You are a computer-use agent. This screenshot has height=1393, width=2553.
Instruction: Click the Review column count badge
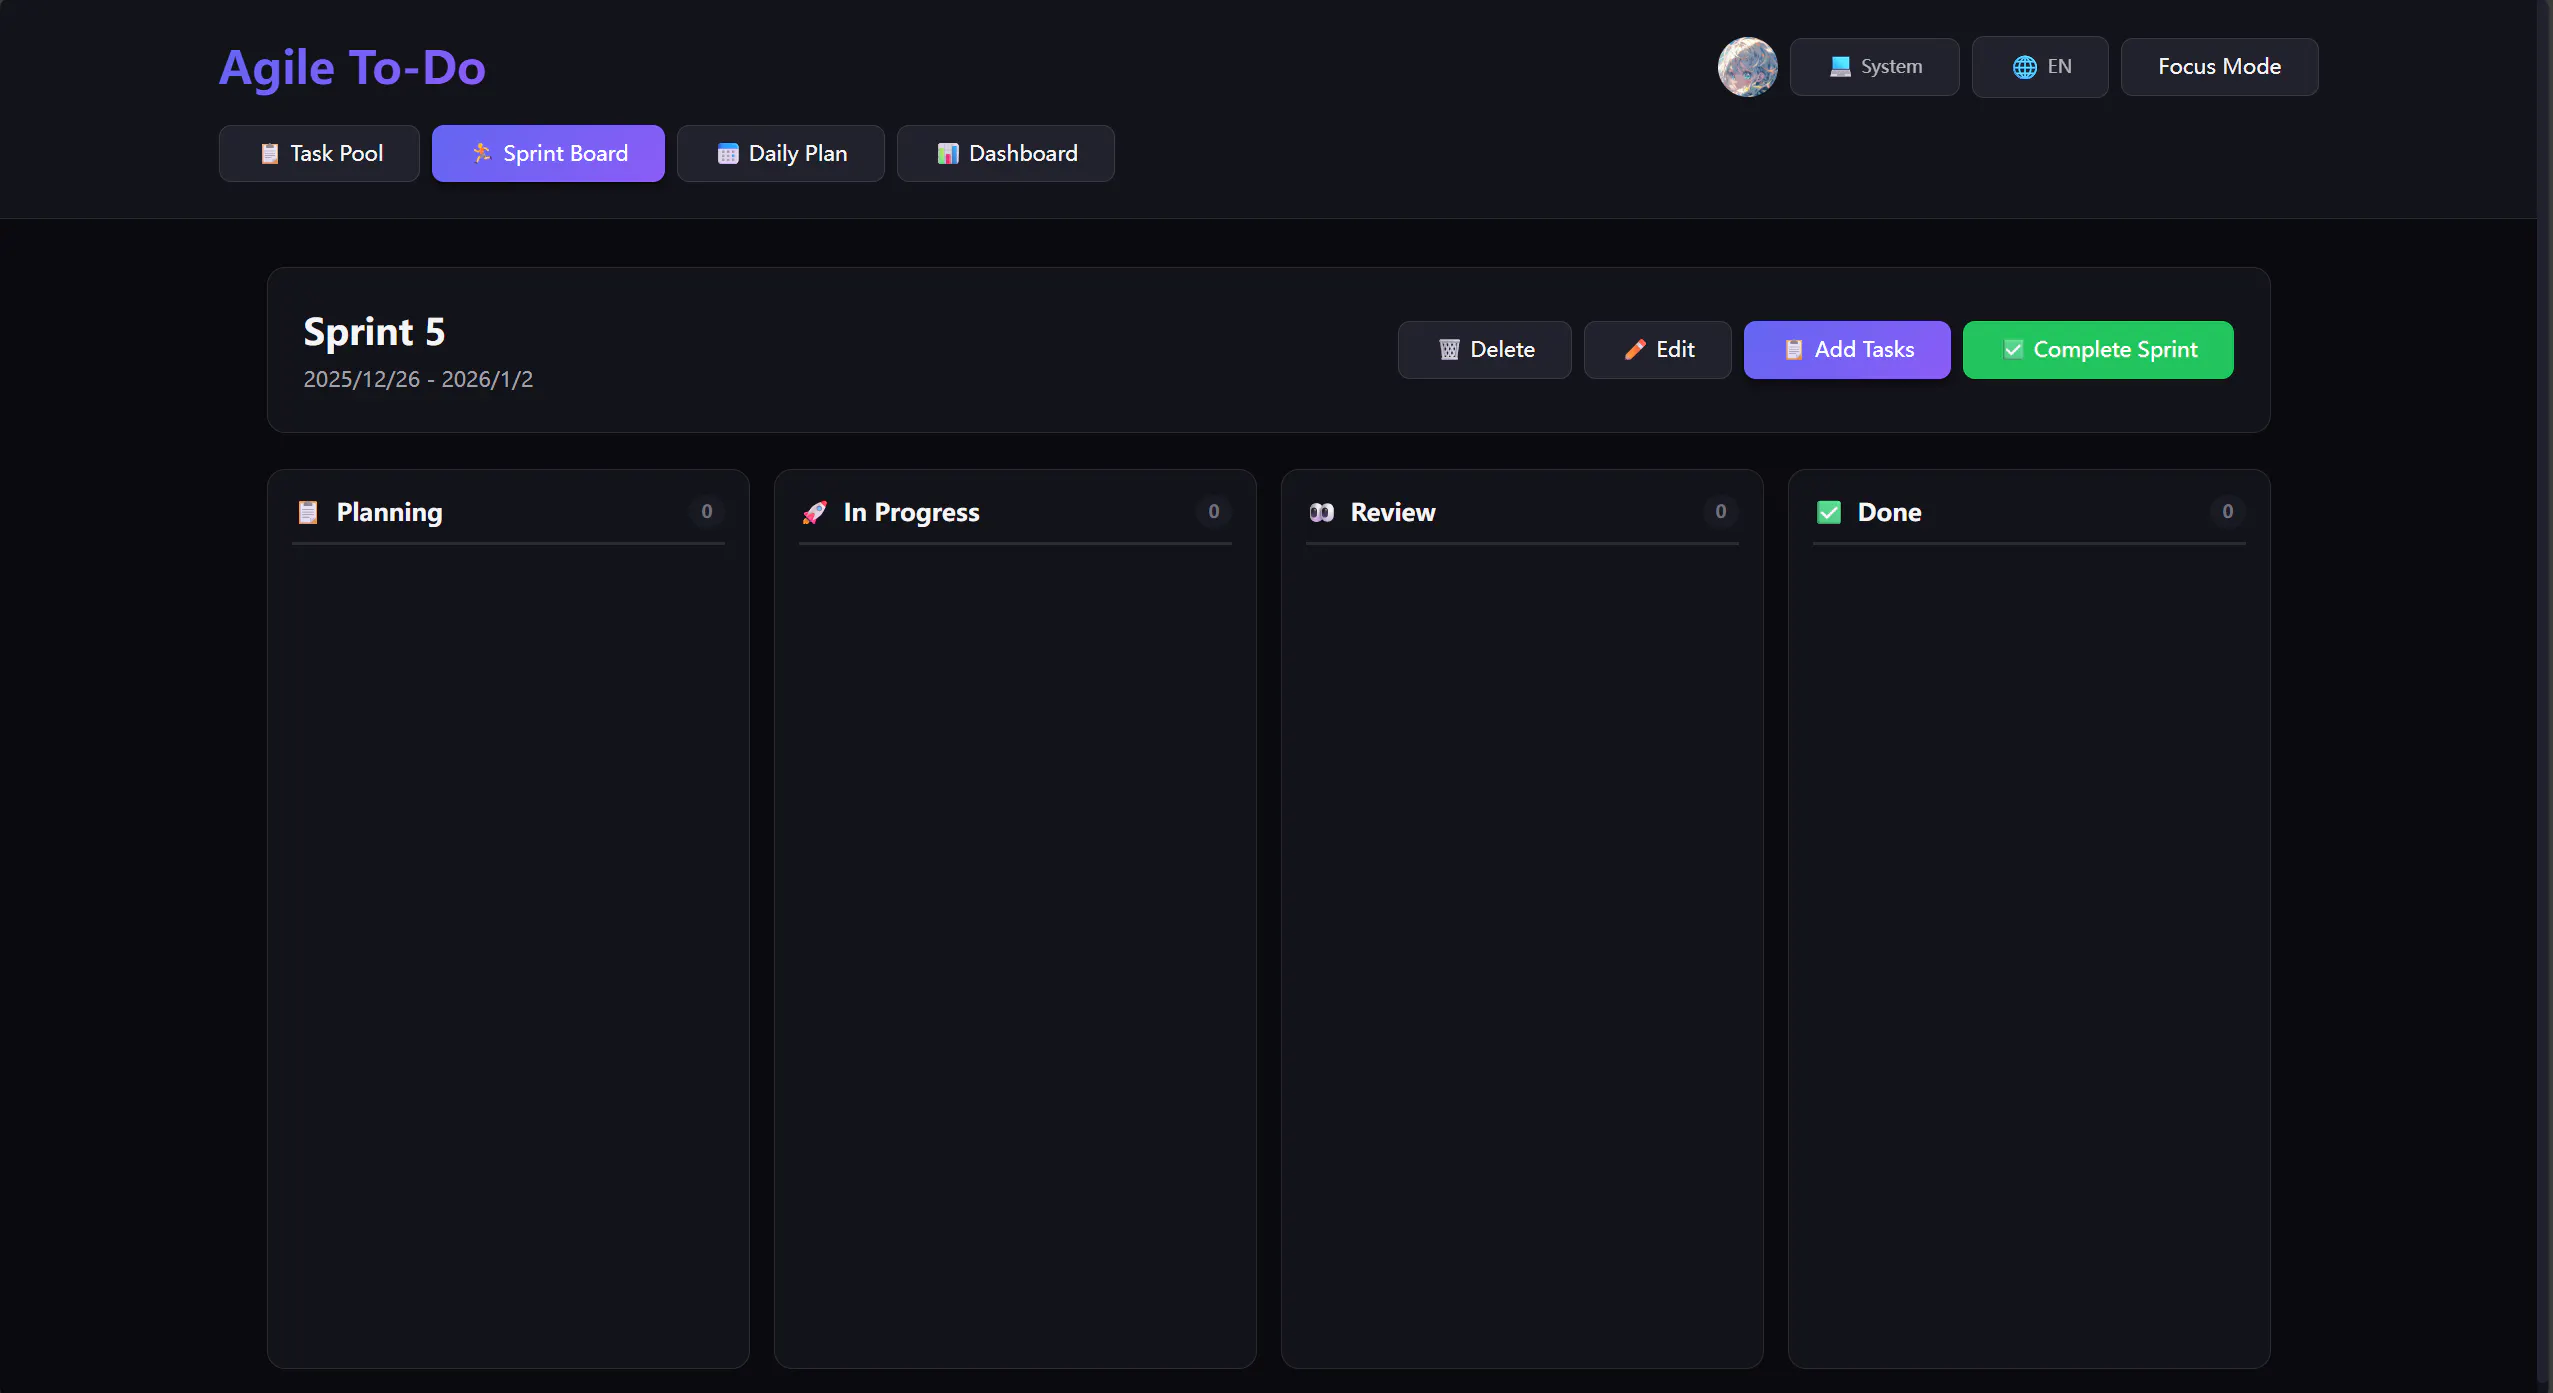click(1720, 511)
